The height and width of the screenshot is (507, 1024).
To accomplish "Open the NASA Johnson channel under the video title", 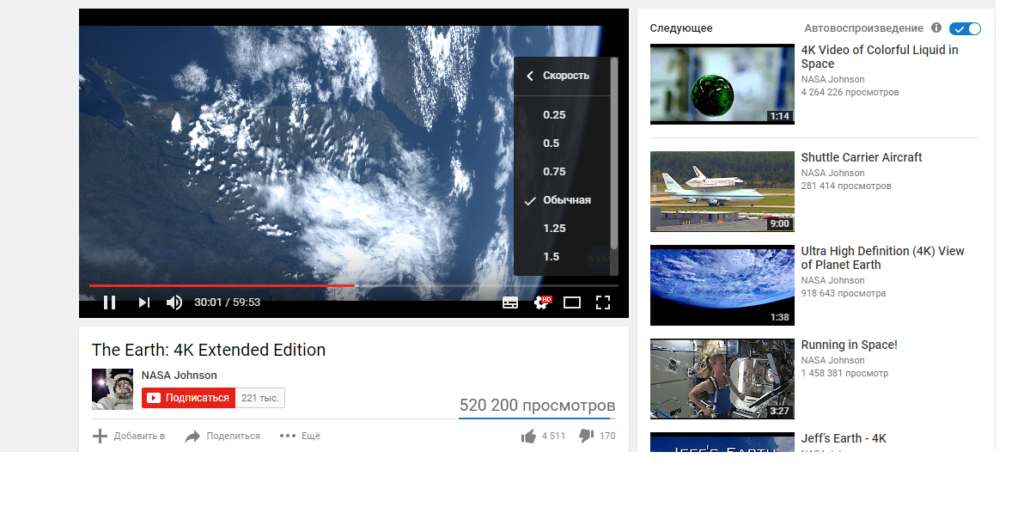I will (x=179, y=375).
